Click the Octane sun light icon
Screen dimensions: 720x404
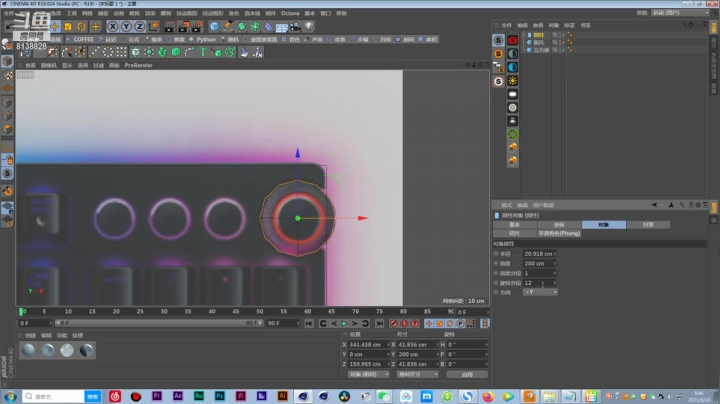512,80
